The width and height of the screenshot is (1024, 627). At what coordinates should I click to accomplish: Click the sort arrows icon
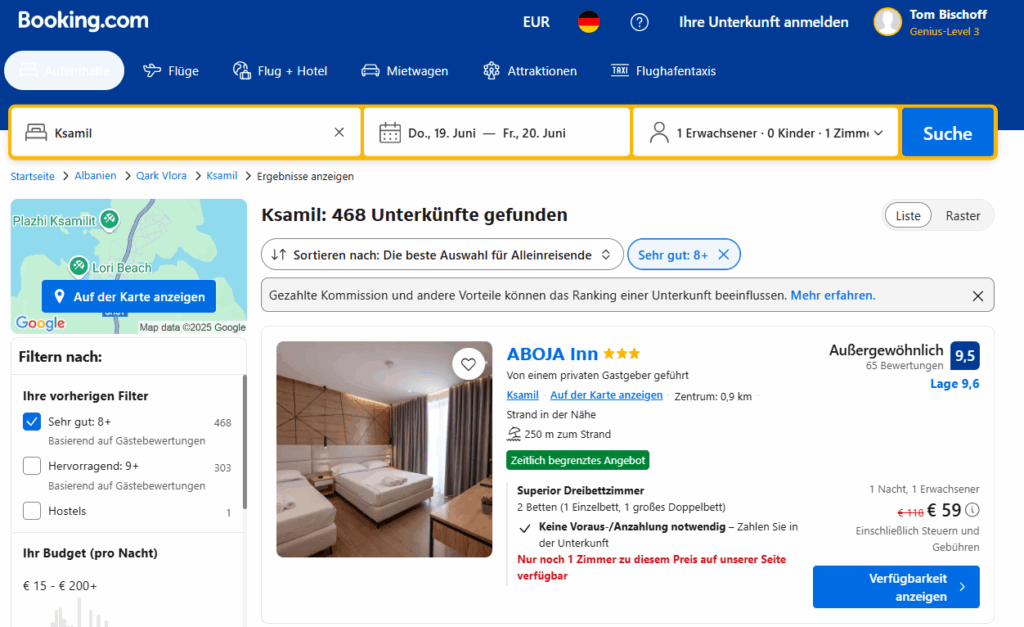point(279,255)
